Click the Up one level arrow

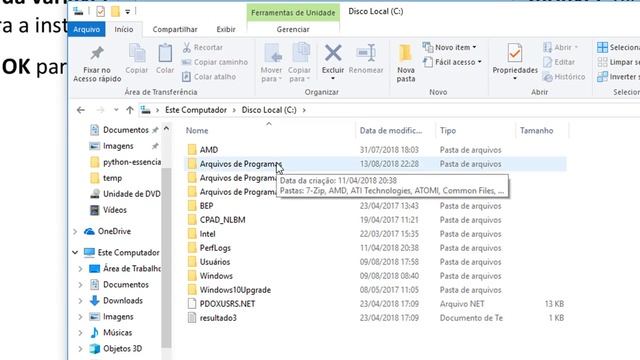point(130,110)
